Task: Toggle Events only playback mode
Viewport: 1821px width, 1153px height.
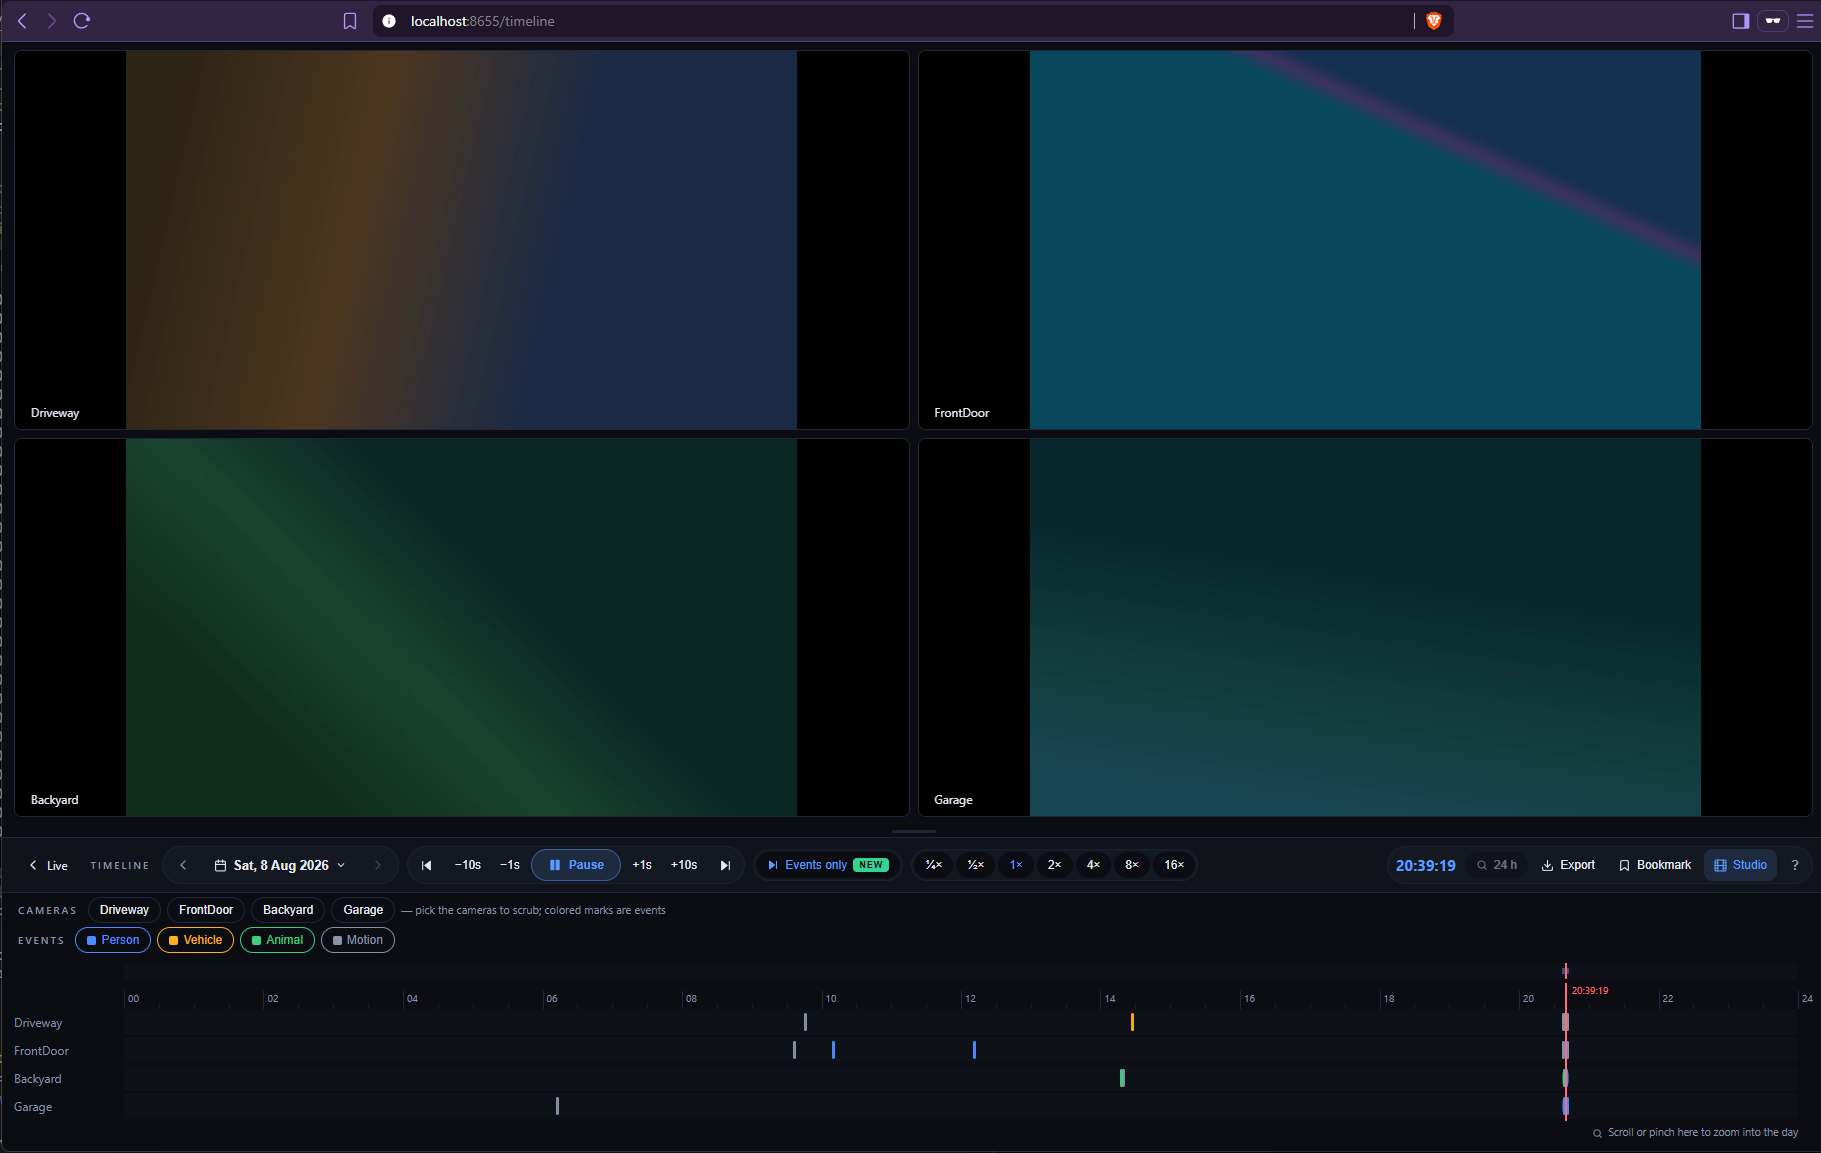Action: [827, 865]
